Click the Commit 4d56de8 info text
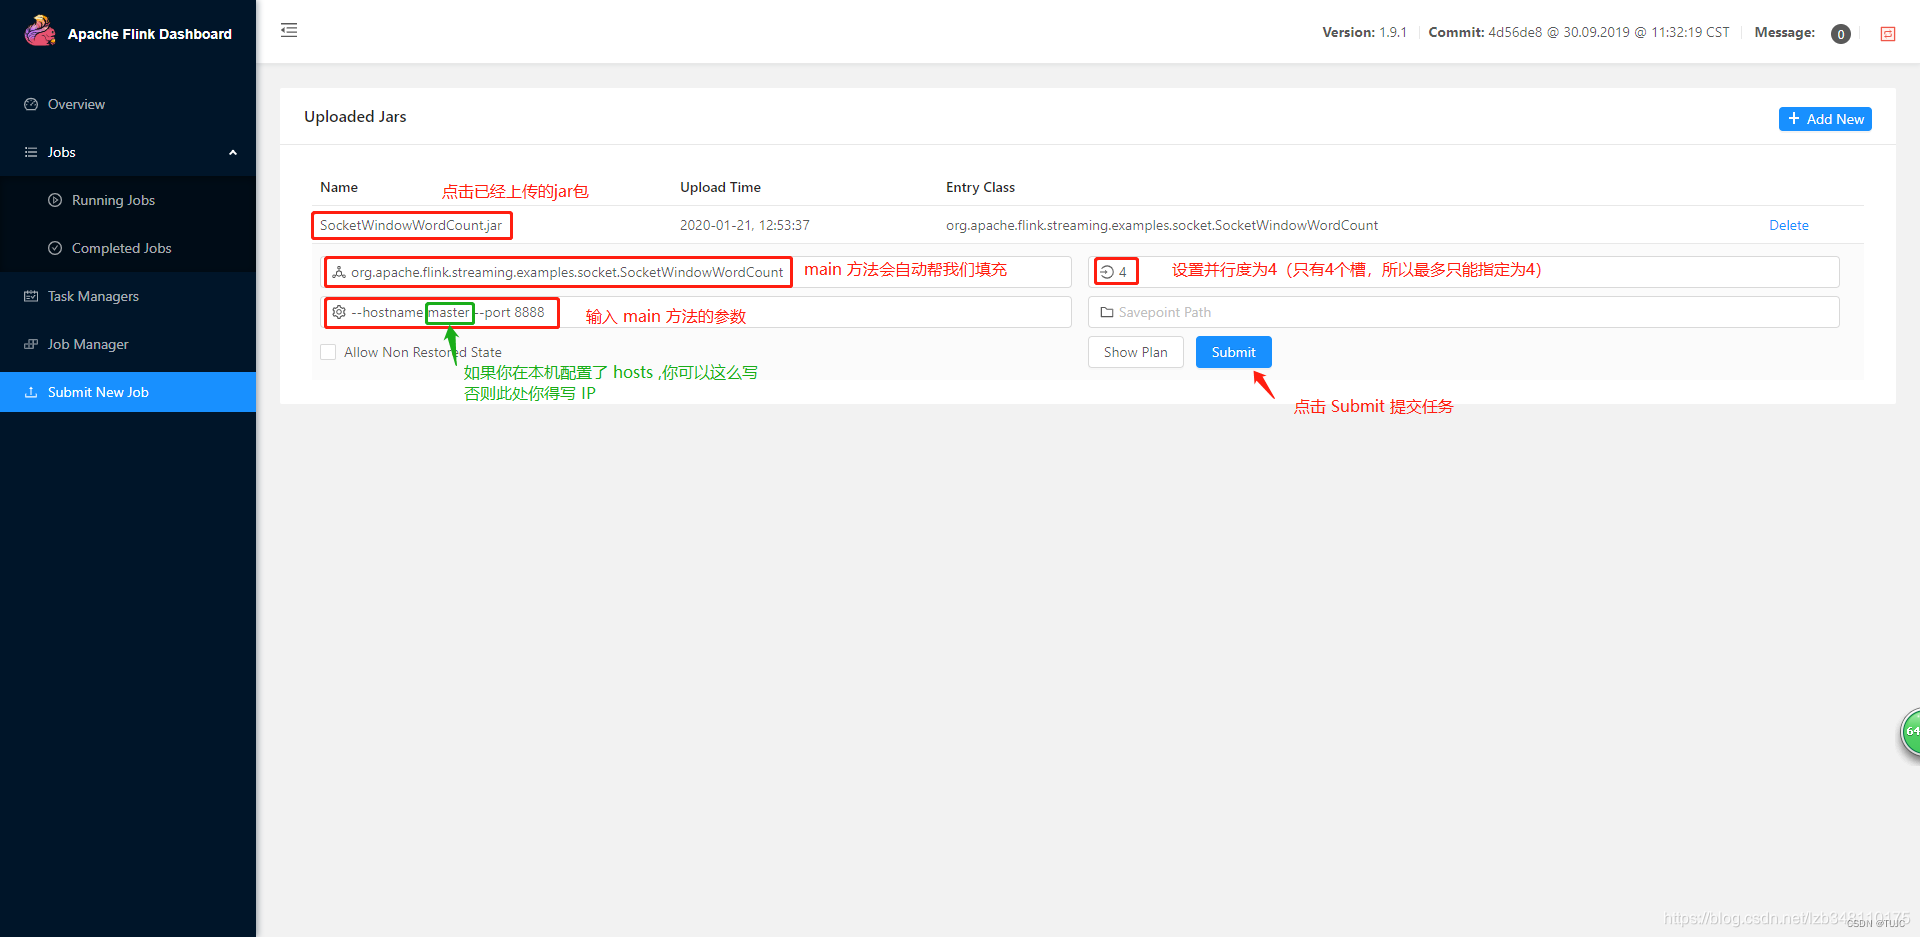The image size is (1920, 937). (1579, 32)
